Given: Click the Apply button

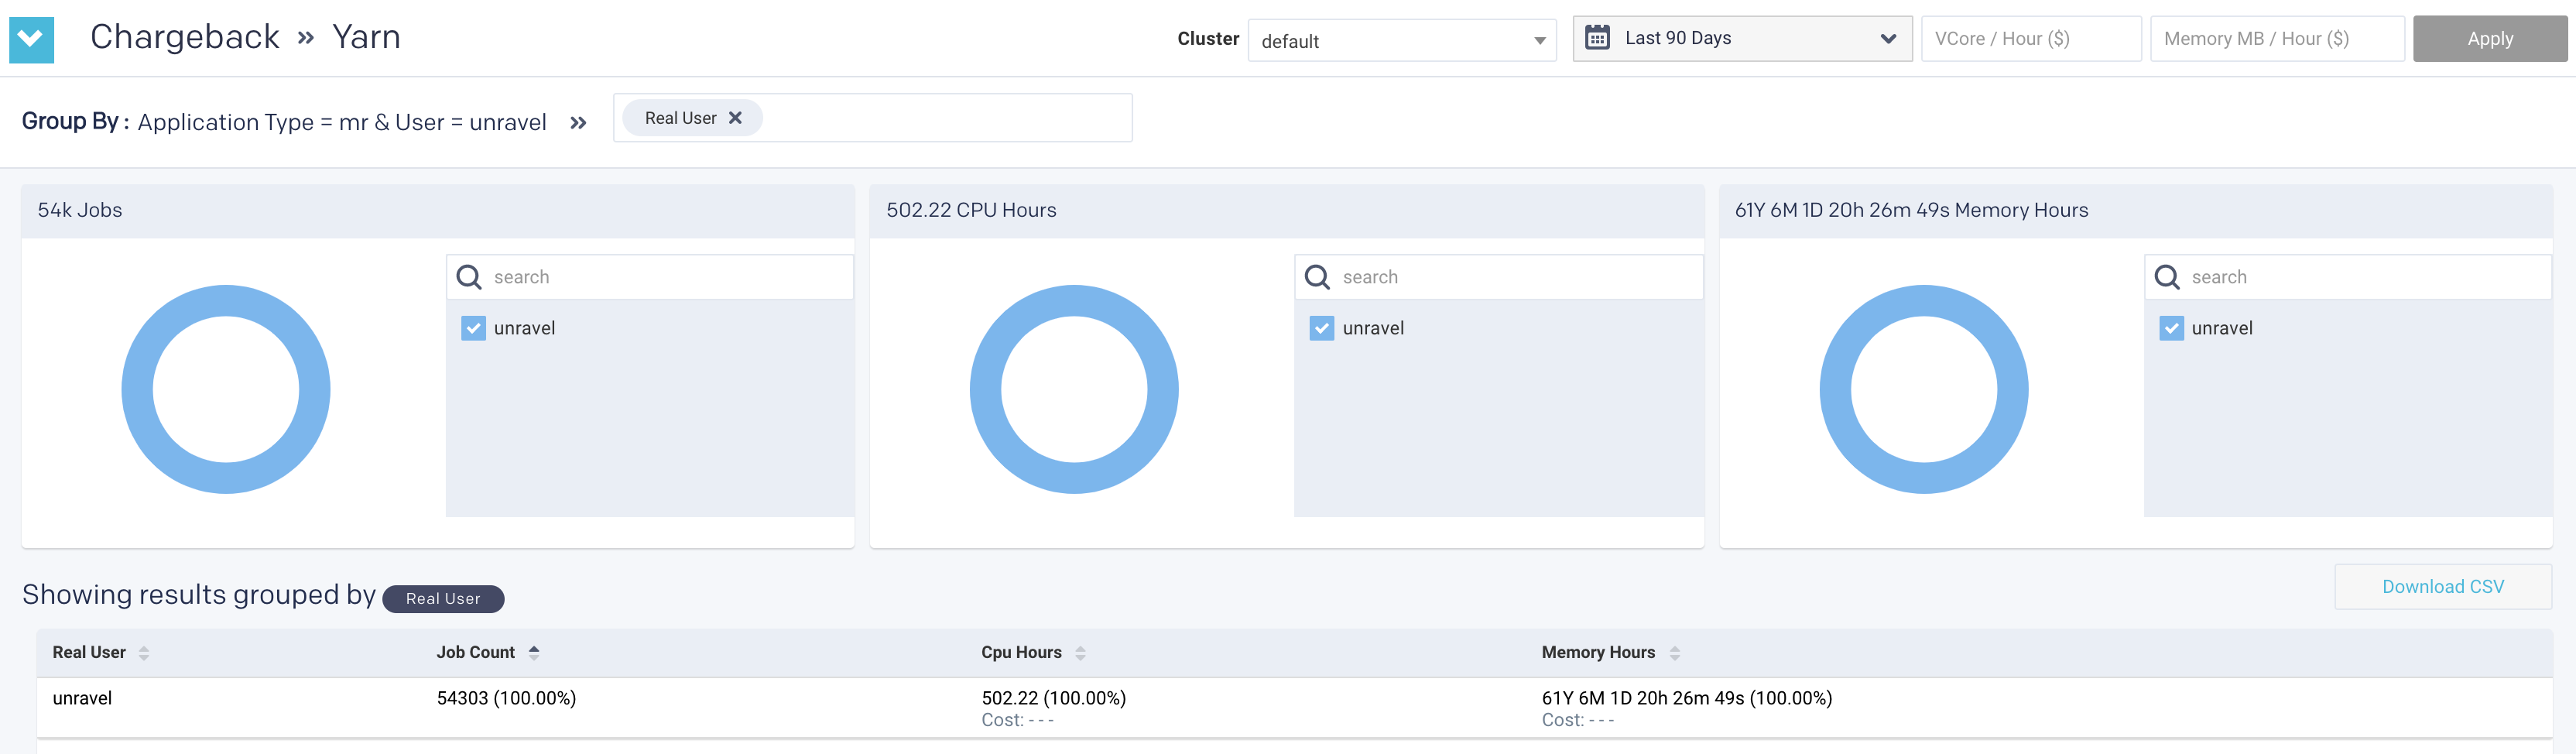Looking at the screenshot, I should [x=2489, y=38].
